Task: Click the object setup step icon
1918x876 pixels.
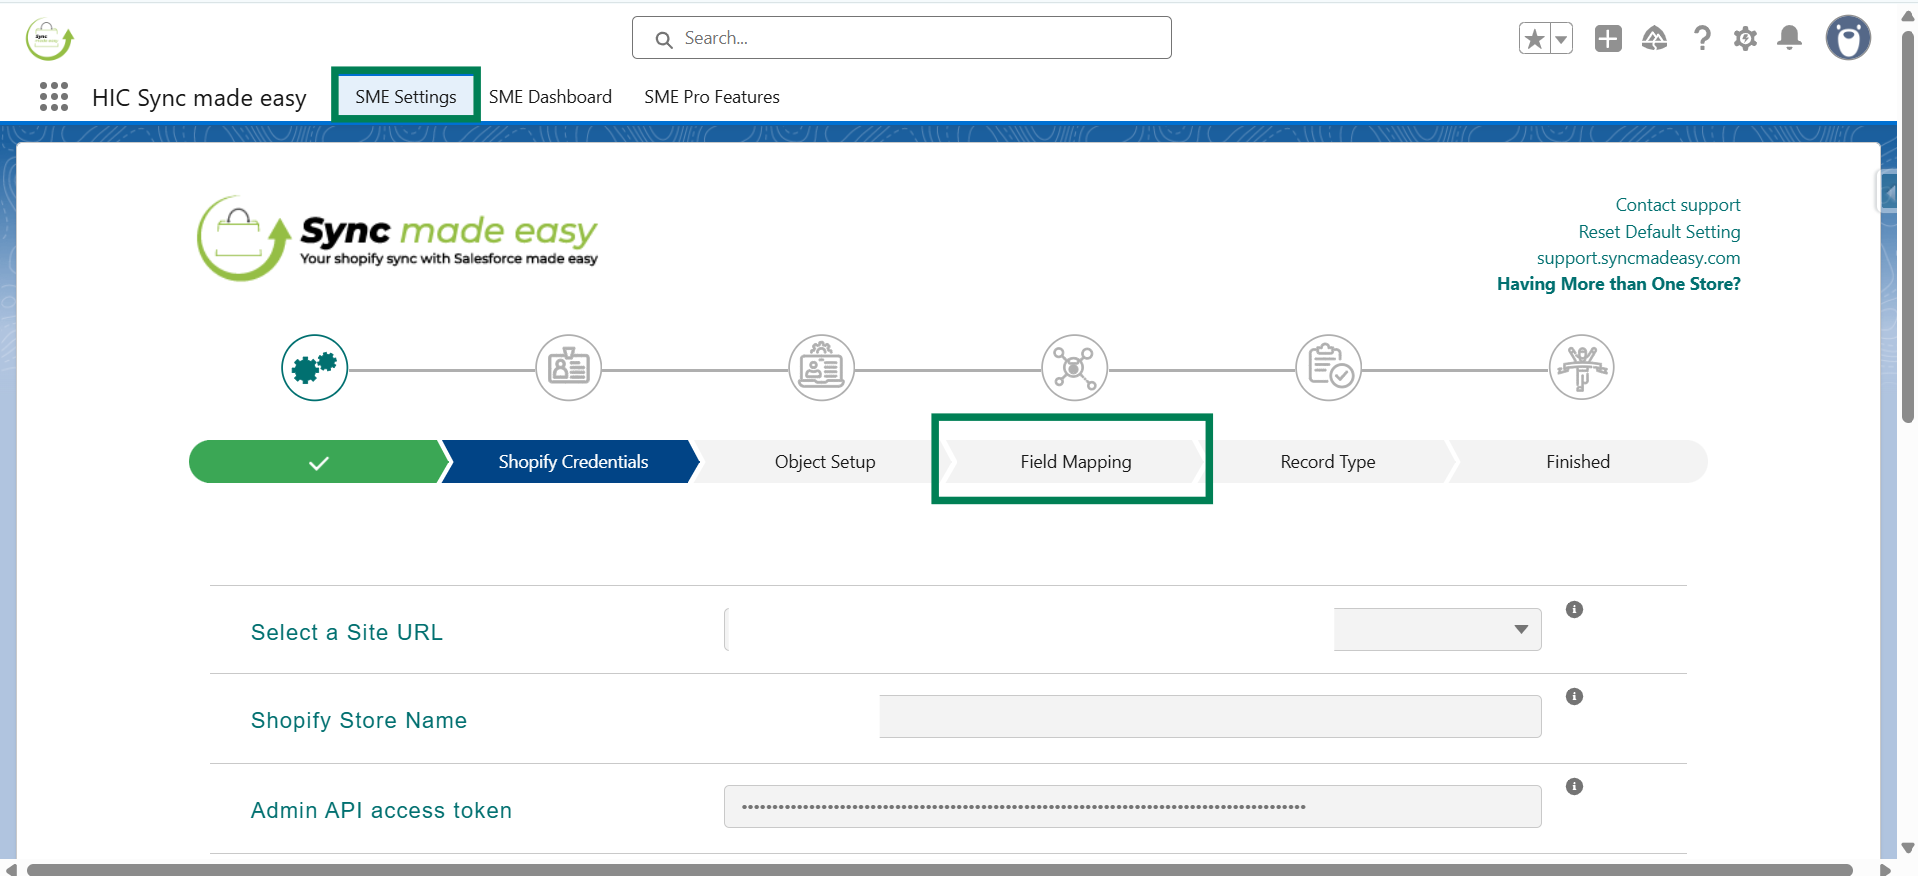Action: [822, 368]
